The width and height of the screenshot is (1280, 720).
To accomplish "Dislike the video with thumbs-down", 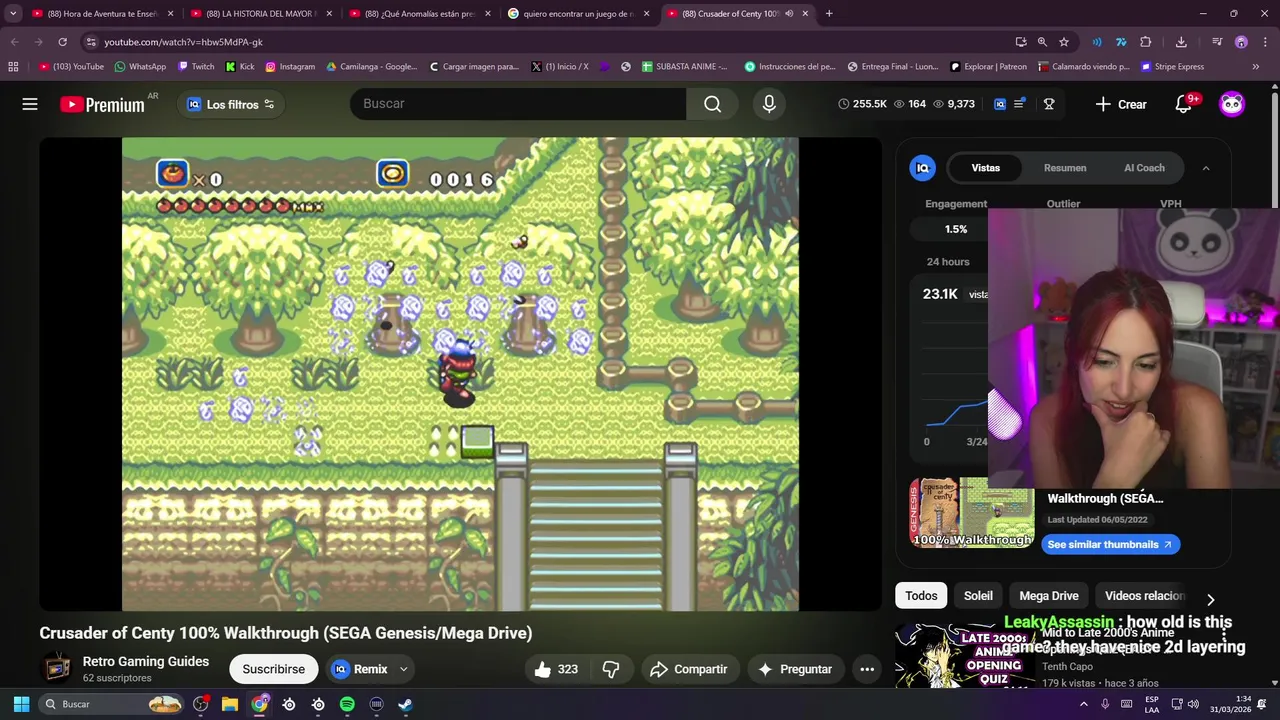I will coord(611,669).
